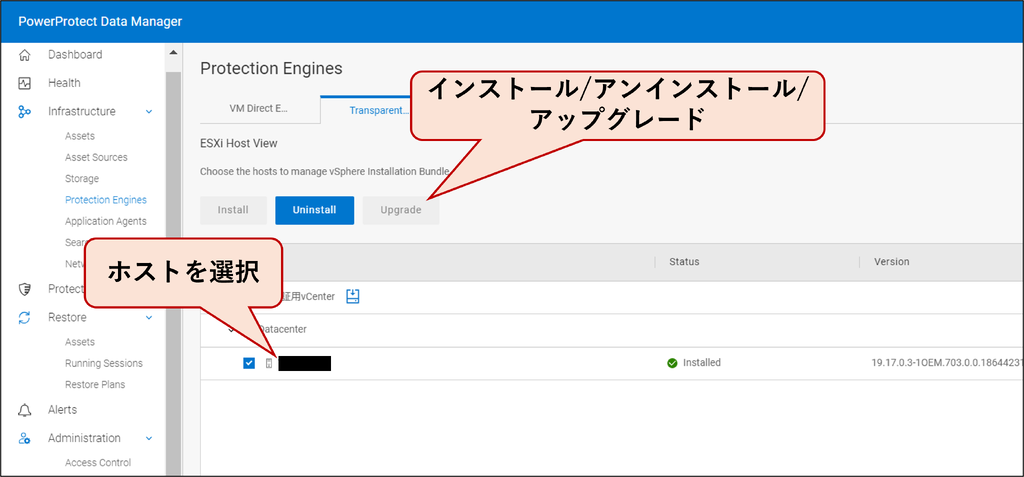1024x477 pixels.
Task: Click the host device icon in row
Action: point(268,363)
